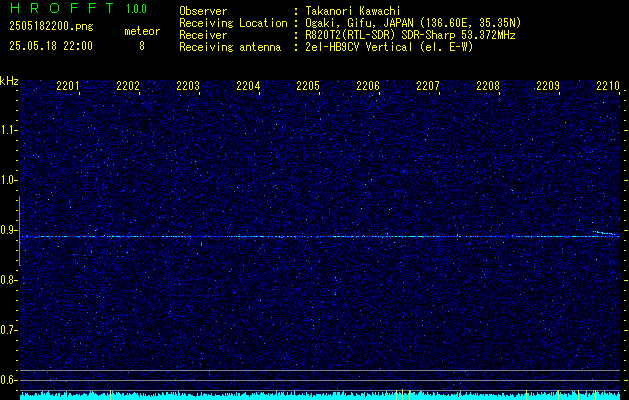629x400 pixels.
Task: Click the 2204 time axis label
Action: tap(248, 85)
